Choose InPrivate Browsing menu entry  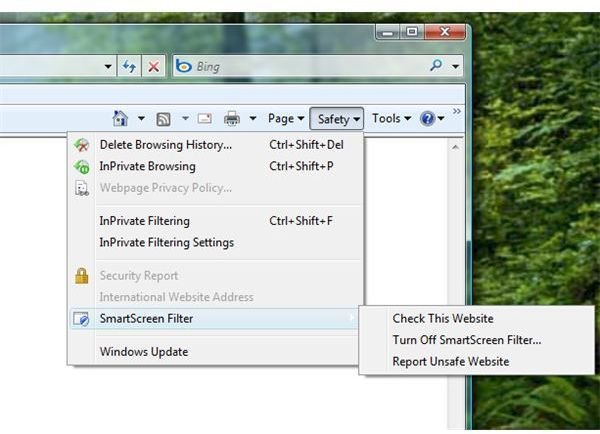216,166
